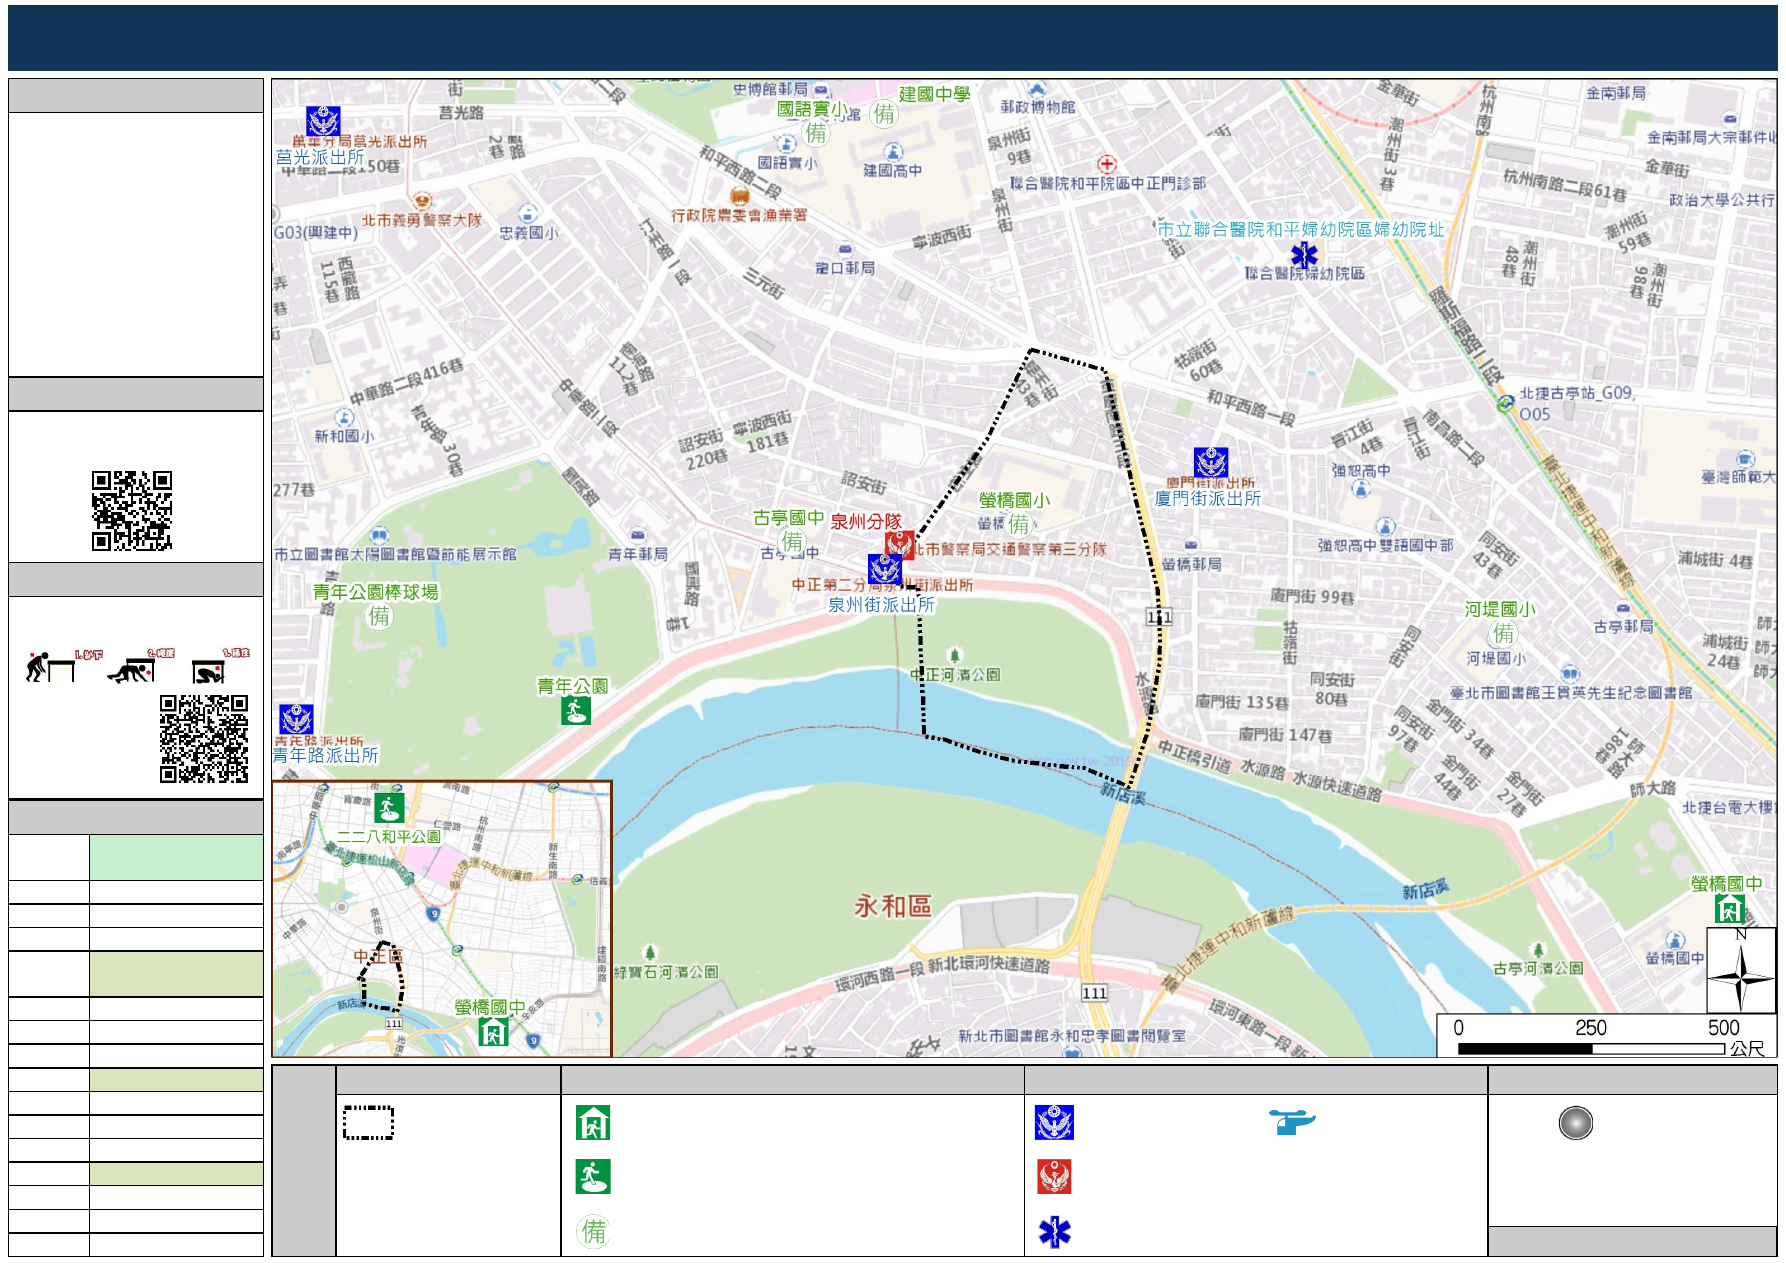Click the 師大路 street label
The image size is (1786, 1263).
tap(1652, 788)
